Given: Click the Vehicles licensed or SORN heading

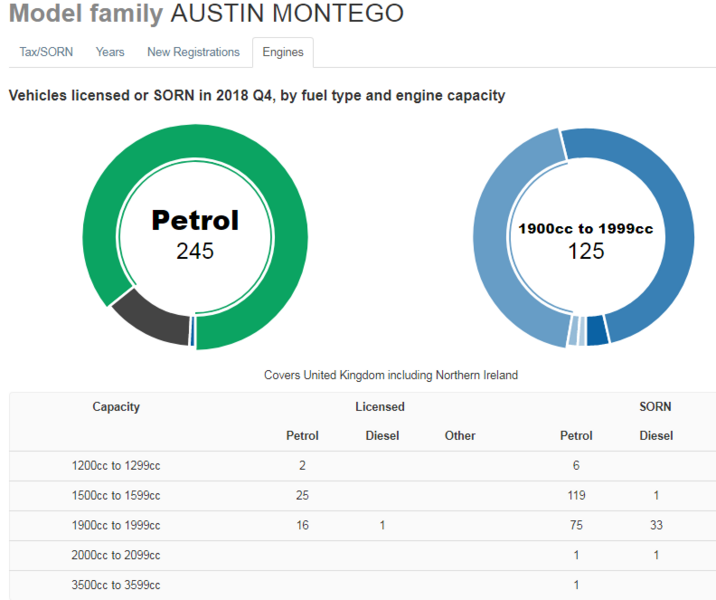Looking at the screenshot, I should (x=257, y=95).
